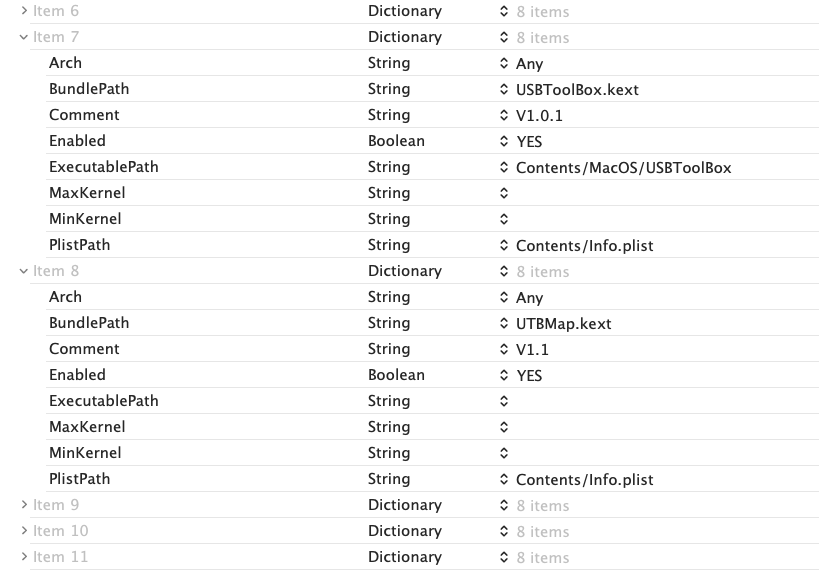819x570 pixels.
Task: Expand the Item 9 dictionary
Action: [x=24, y=505]
